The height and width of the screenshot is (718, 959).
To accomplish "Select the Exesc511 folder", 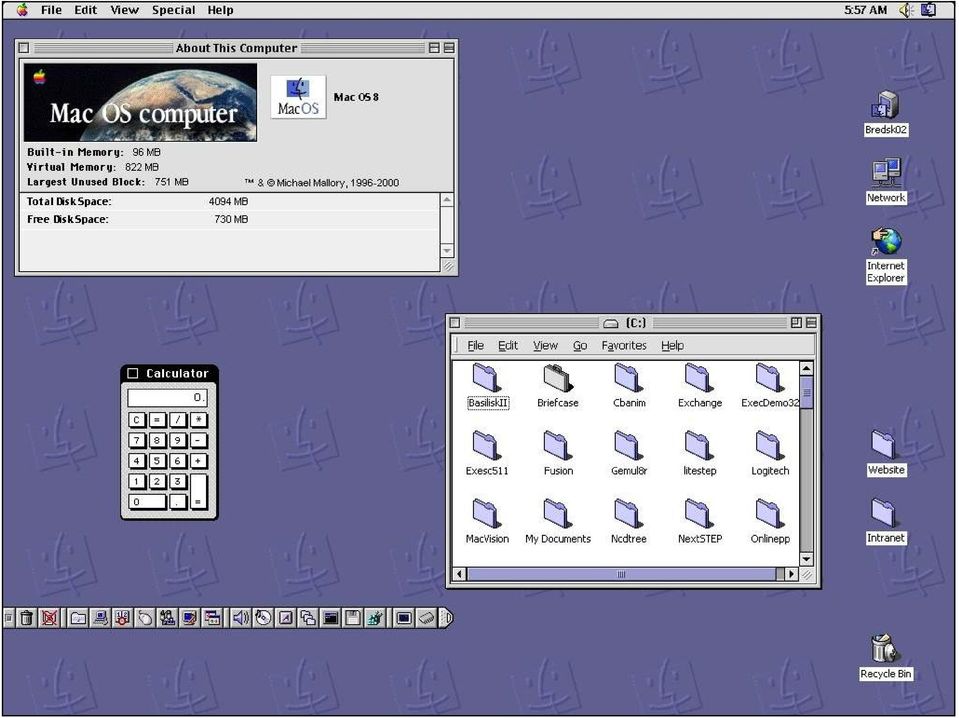I will pyautogui.click(x=487, y=453).
